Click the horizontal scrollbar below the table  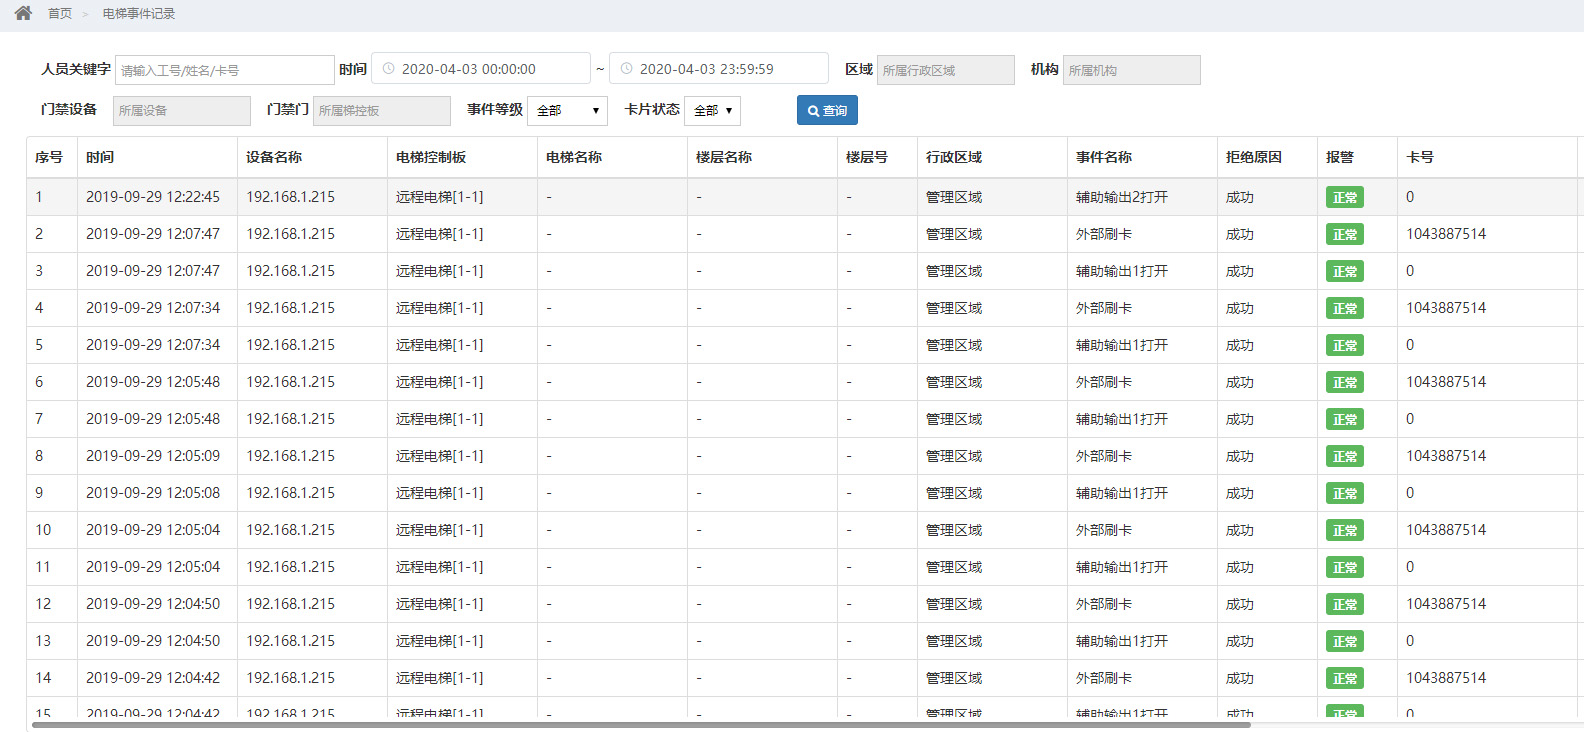[640, 725]
